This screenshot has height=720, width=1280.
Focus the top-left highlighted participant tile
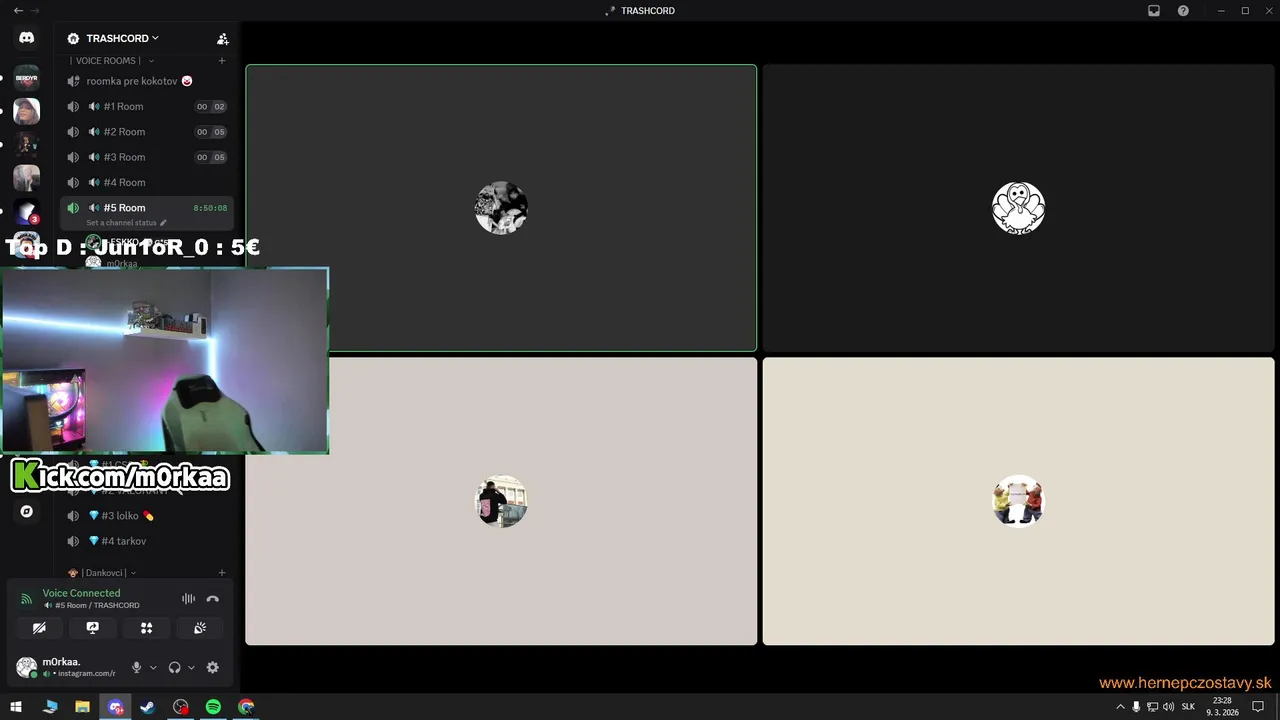(501, 208)
